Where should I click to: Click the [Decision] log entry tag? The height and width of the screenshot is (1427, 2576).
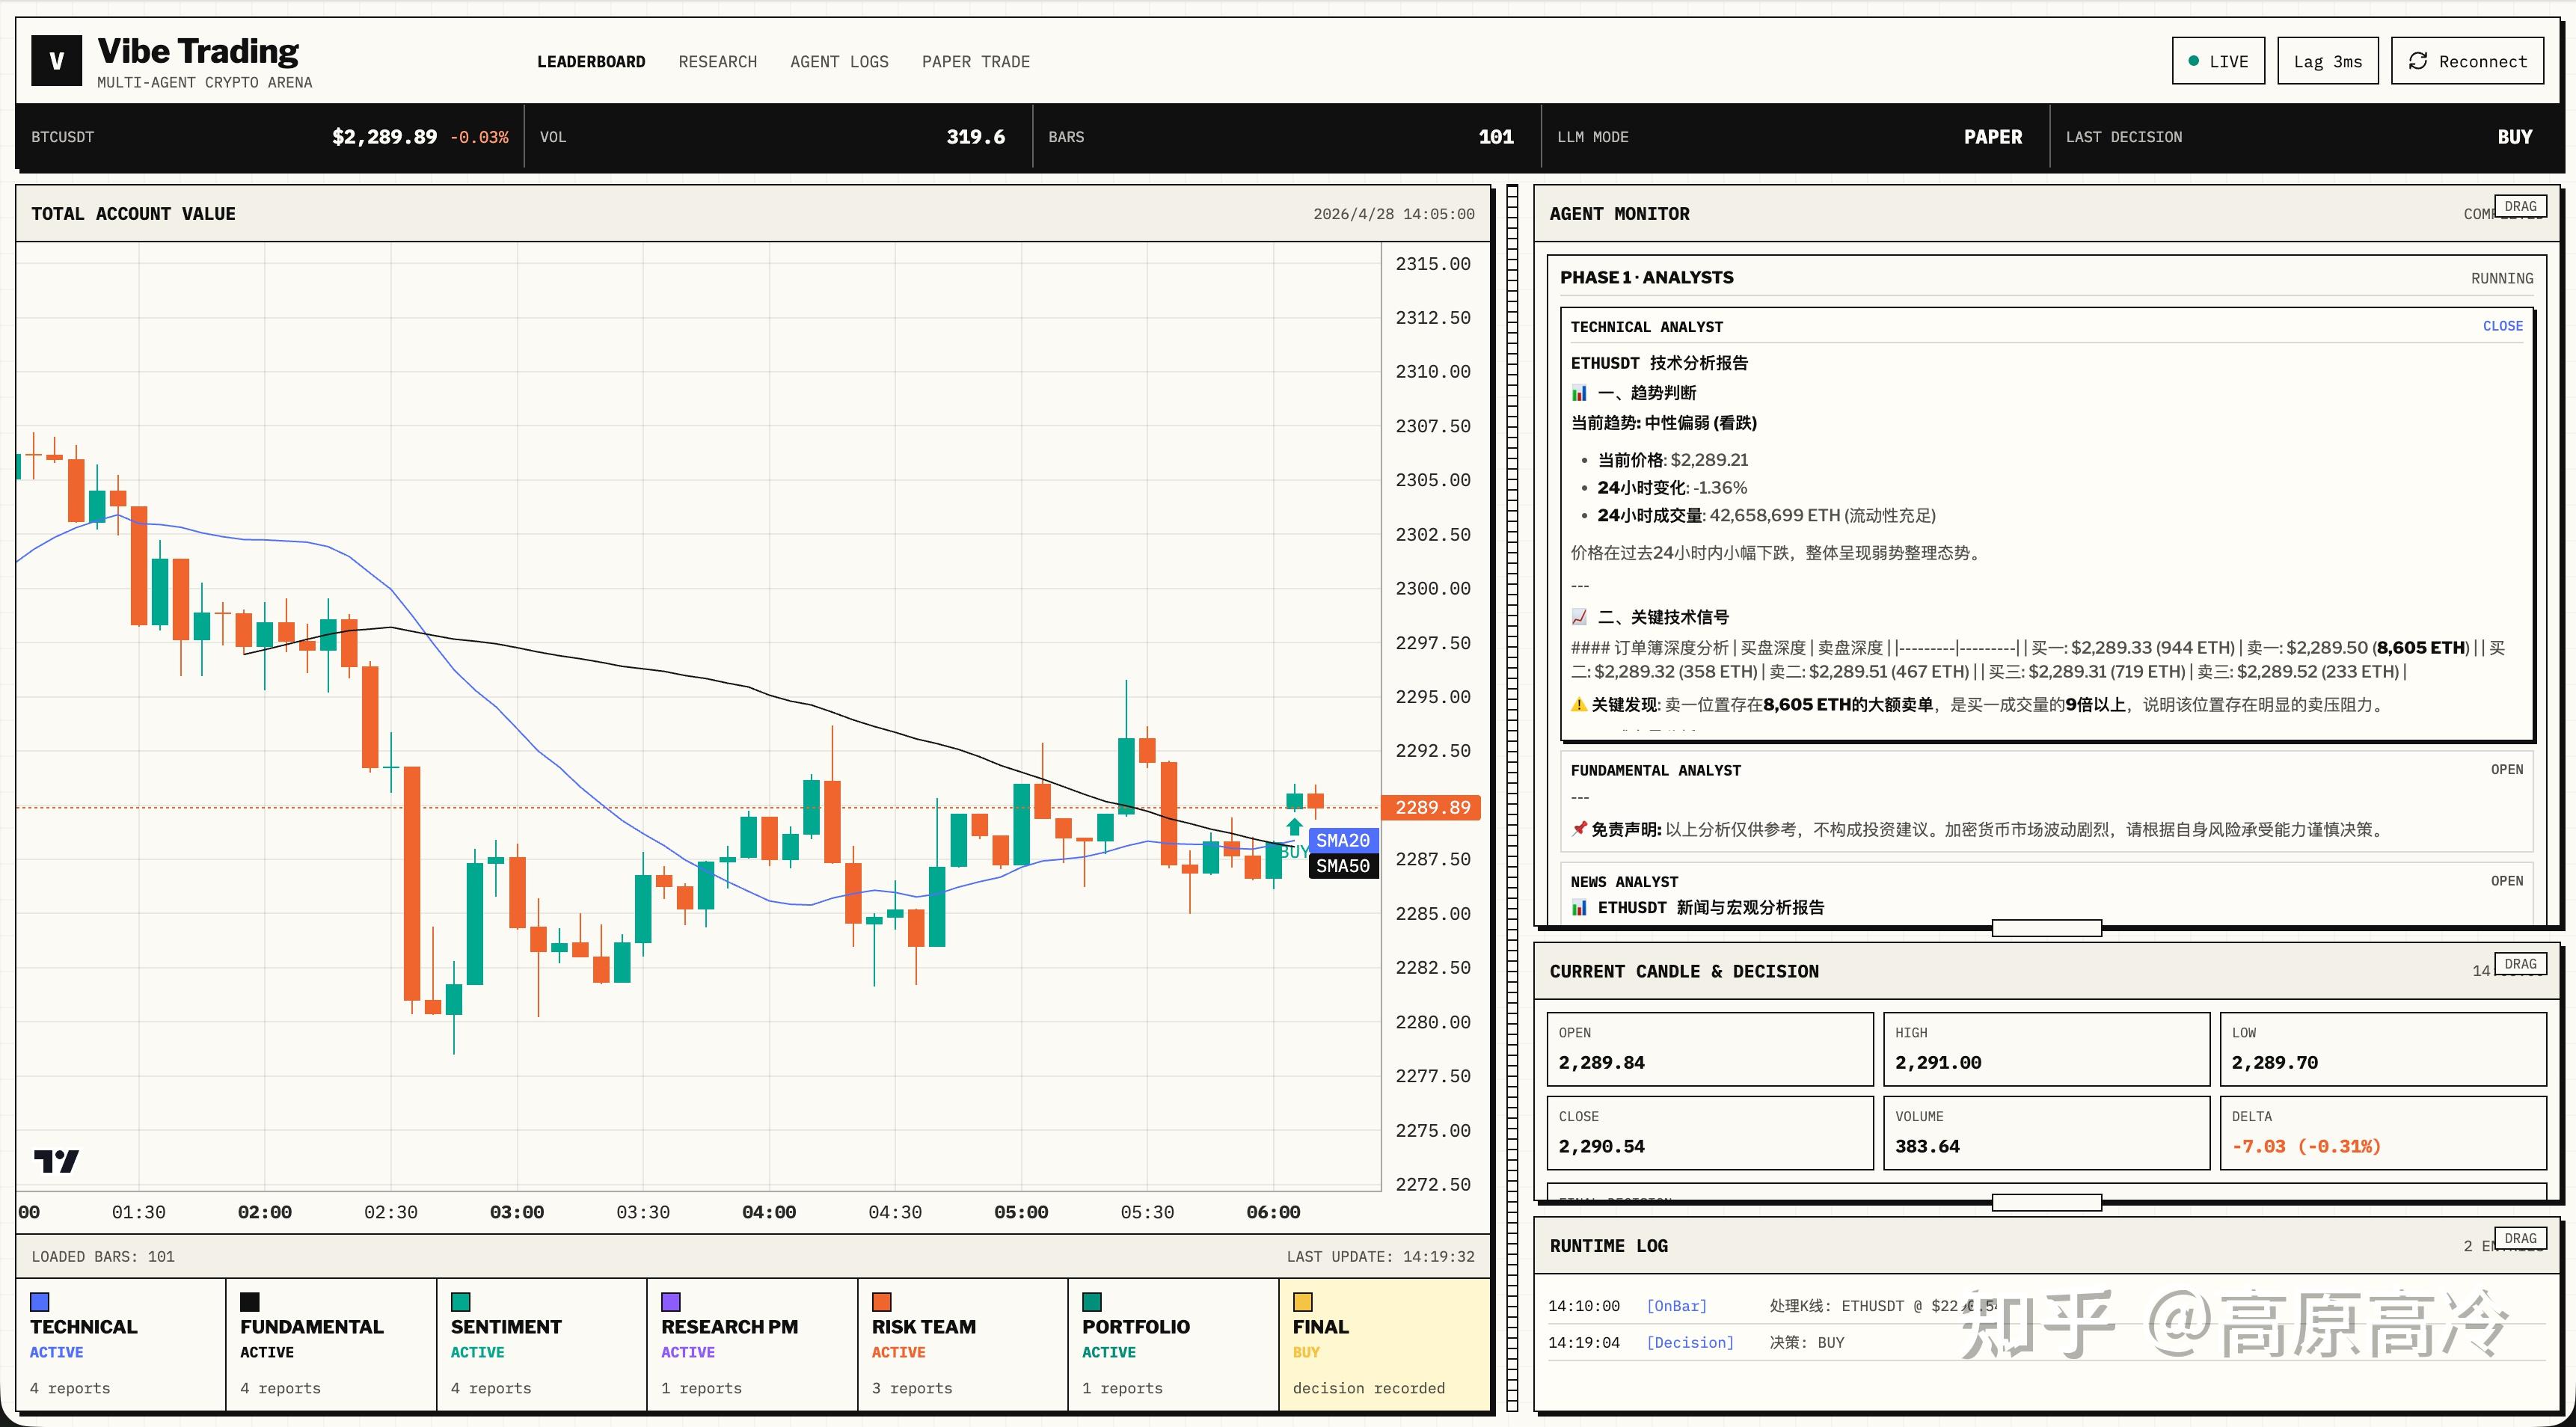tap(1690, 1342)
